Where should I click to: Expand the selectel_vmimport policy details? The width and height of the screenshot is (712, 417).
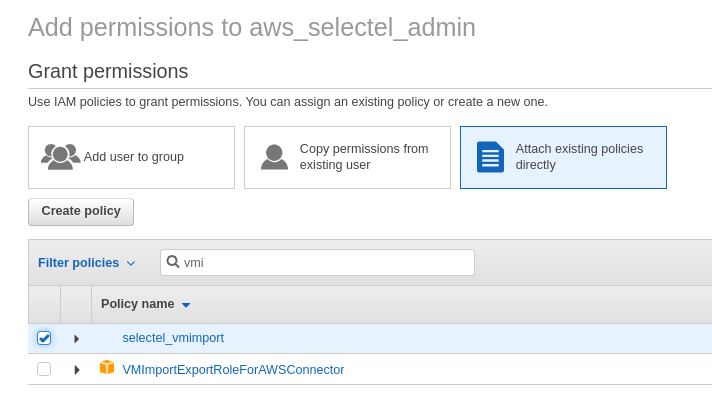click(x=77, y=339)
